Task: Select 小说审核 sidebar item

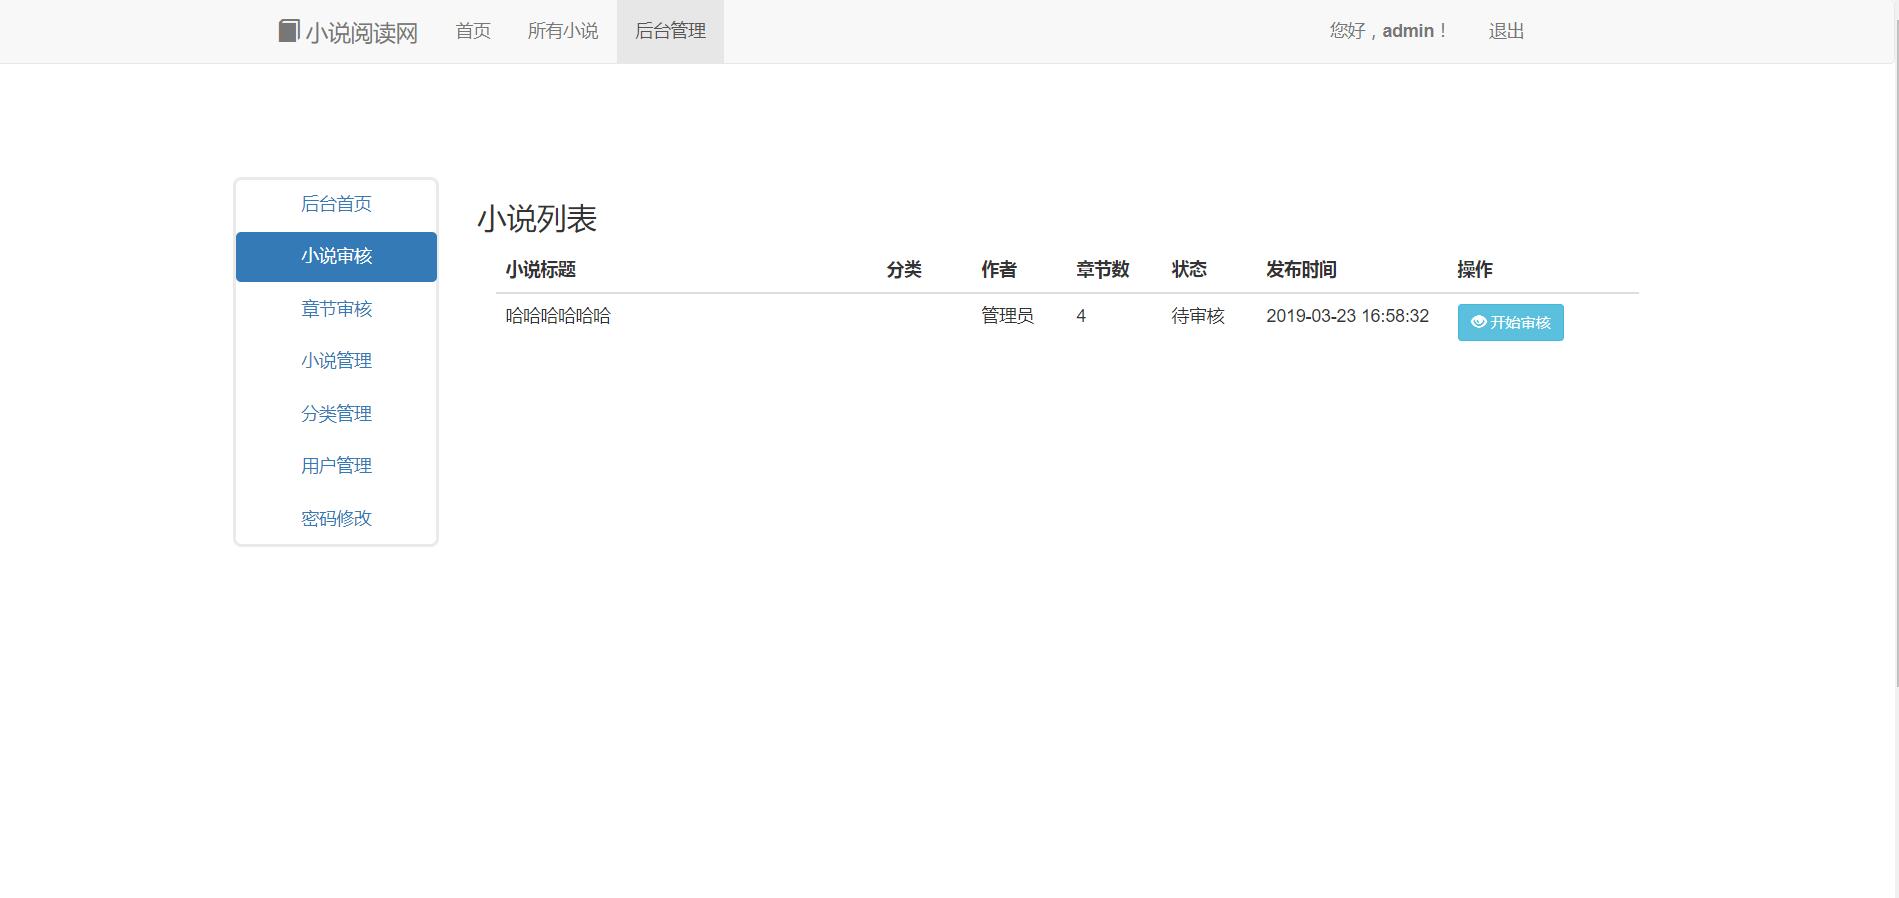Action: (336, 257)
